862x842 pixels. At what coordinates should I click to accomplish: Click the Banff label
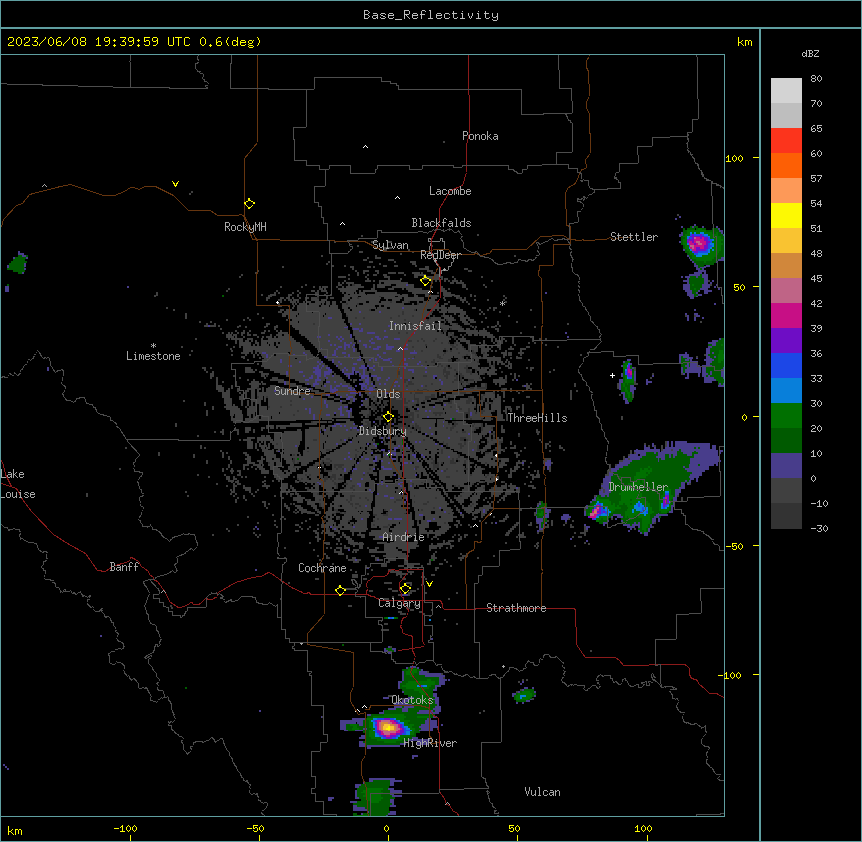124,567
